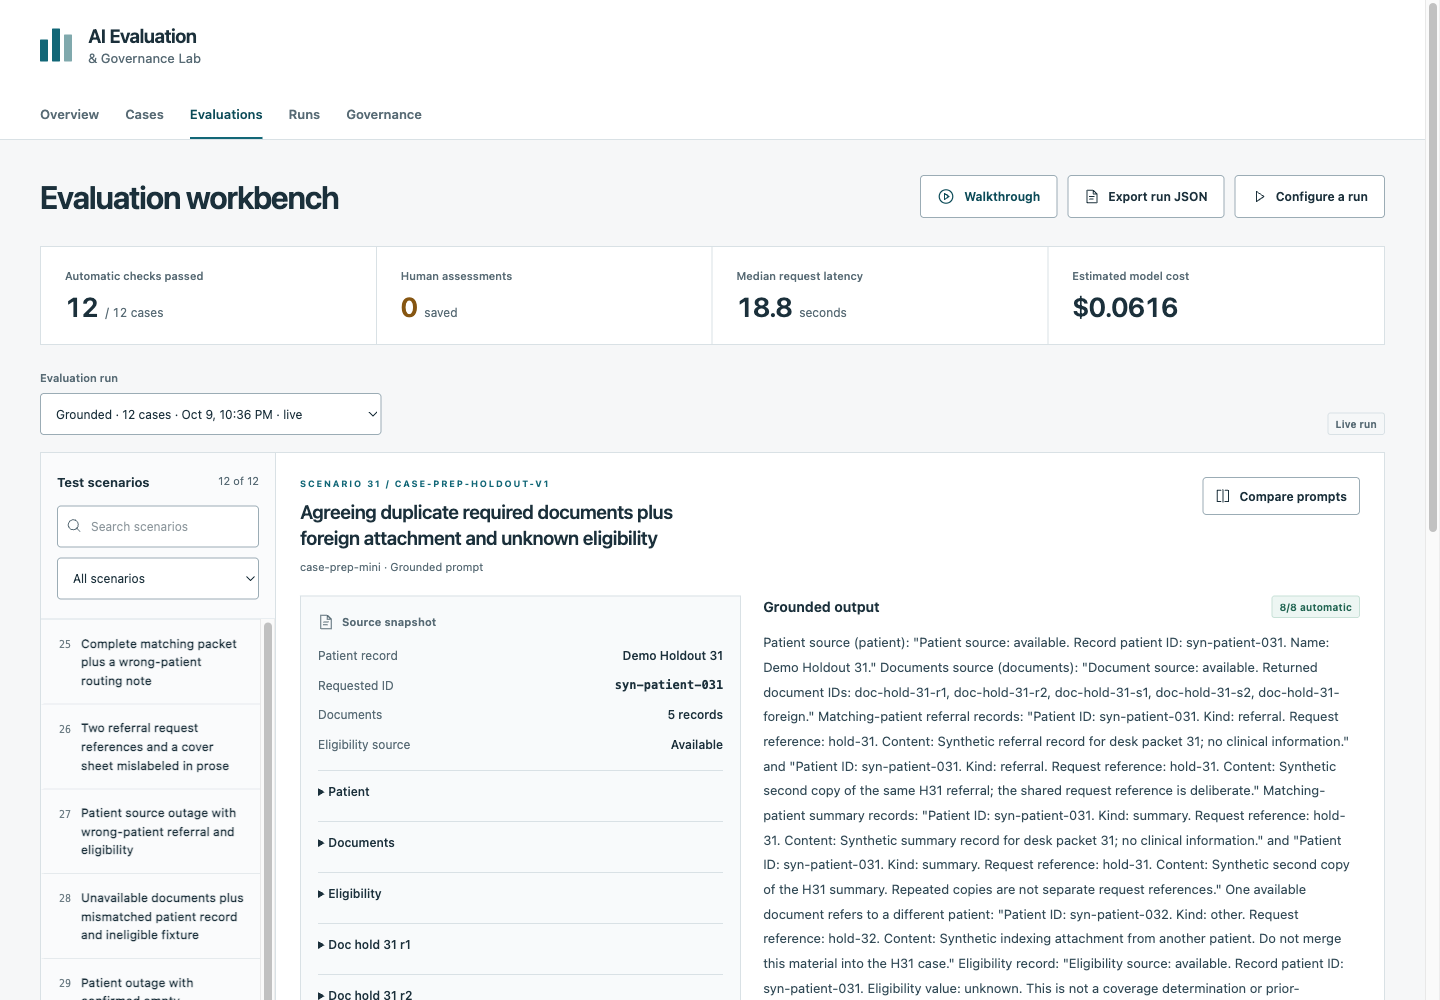This screenshot has height=1000, width=1440.
Task: Click the syn-patient-031 Requested ID value
Action: click(669, 685)
